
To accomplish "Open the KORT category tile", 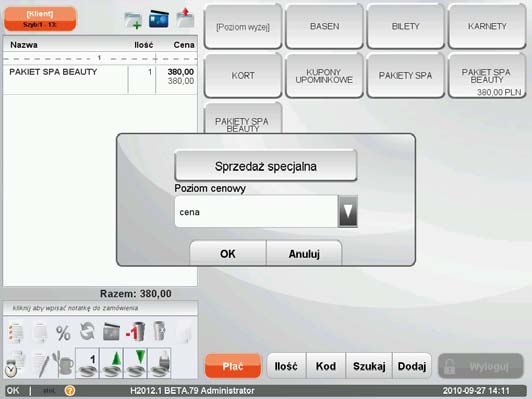I will tap(243, 75).
